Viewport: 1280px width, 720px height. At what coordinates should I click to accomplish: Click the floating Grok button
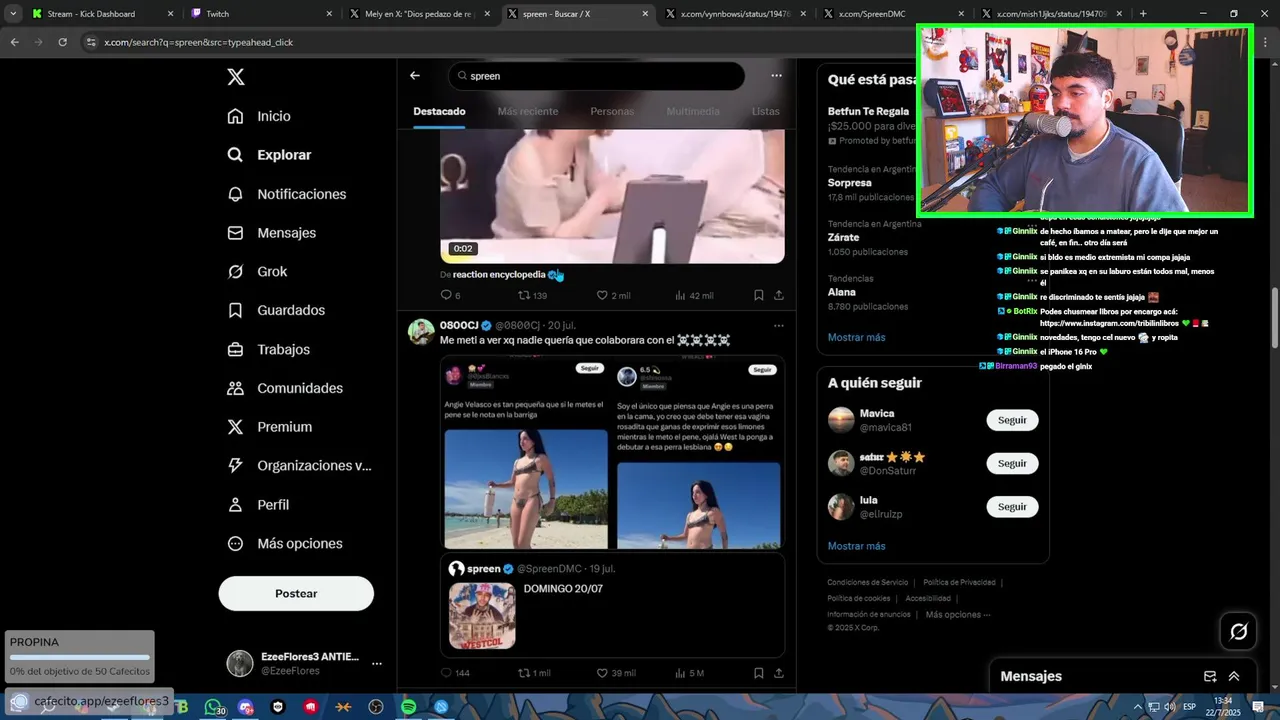tap(1238, 631)
